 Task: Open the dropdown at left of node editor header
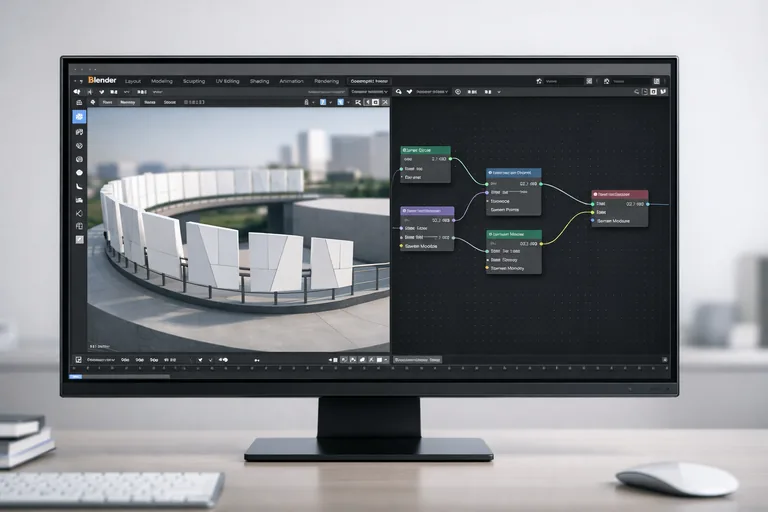point(433,91)
